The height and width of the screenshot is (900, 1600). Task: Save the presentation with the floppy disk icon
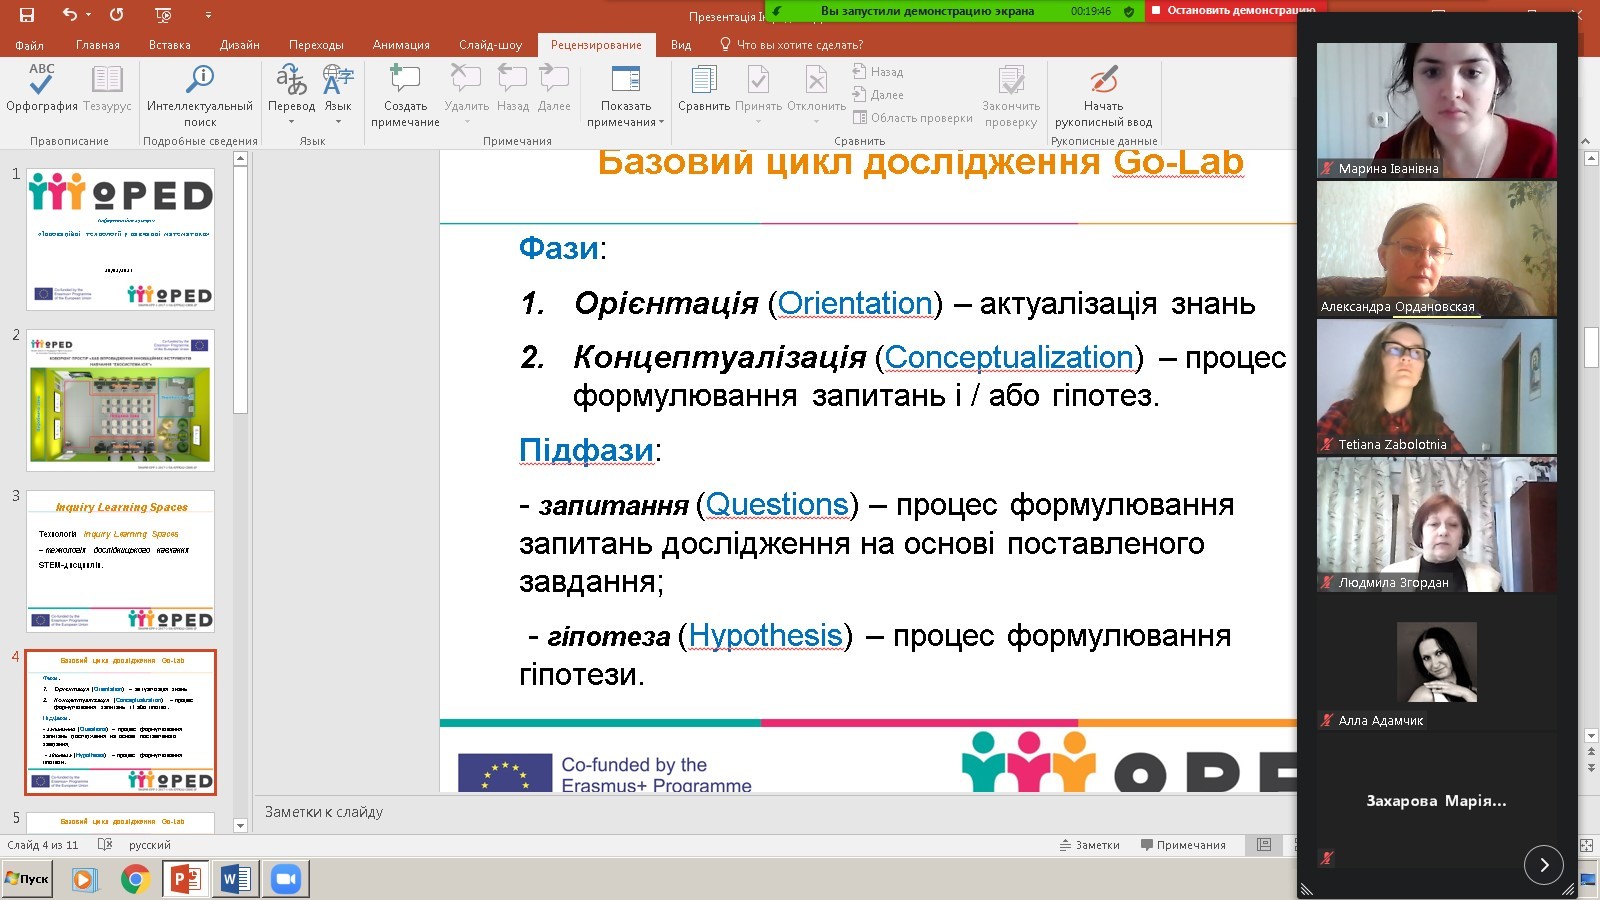pyautogui.click(x=27, y=15)
